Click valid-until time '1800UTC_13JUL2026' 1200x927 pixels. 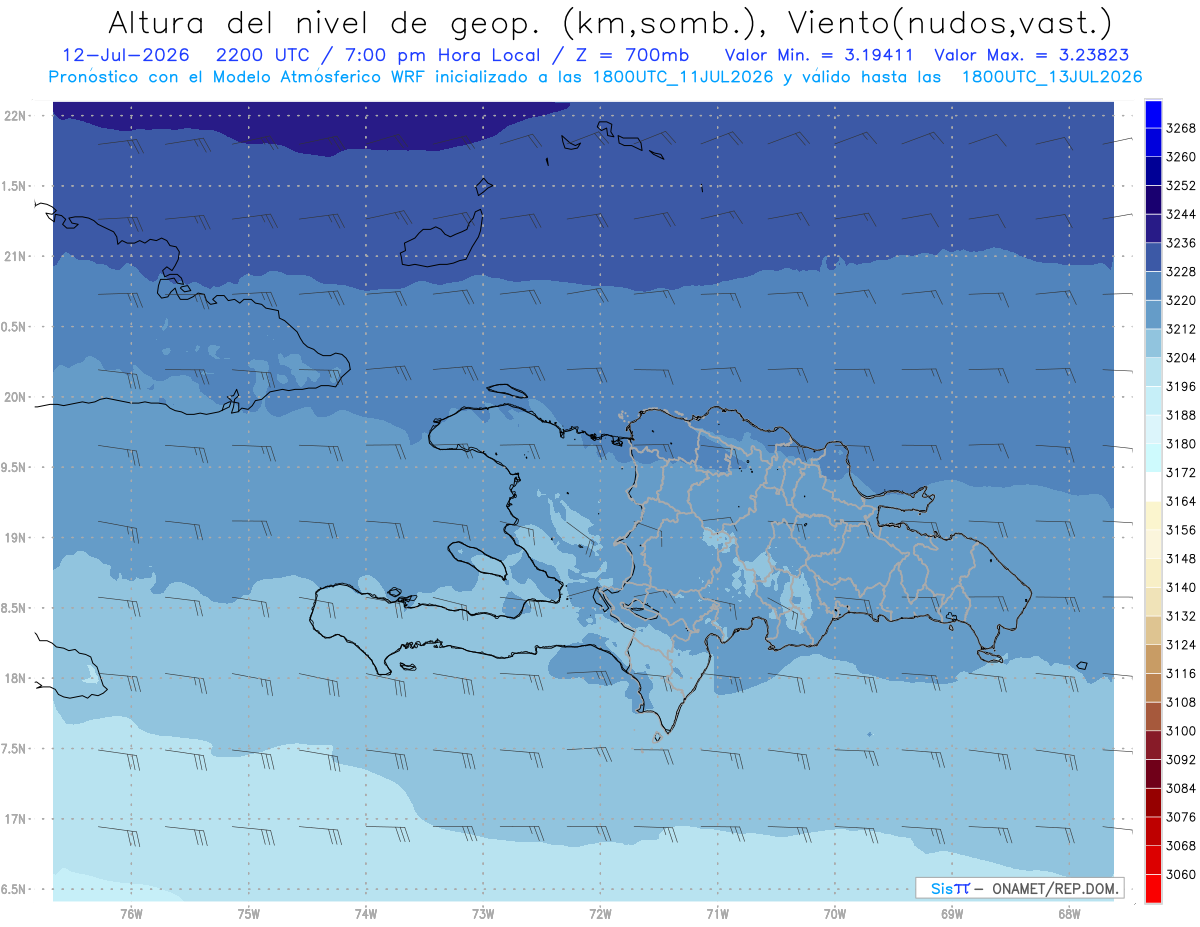click(1051, 77)
